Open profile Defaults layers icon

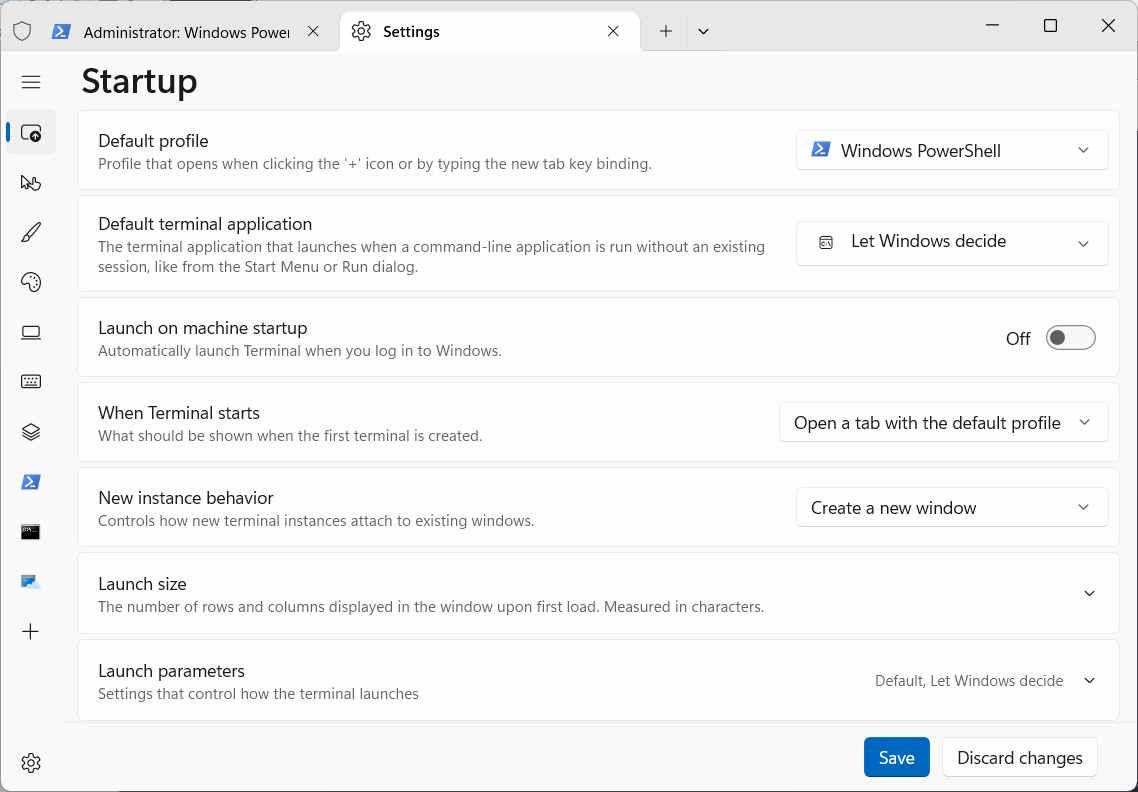click(x=31, y=432)
